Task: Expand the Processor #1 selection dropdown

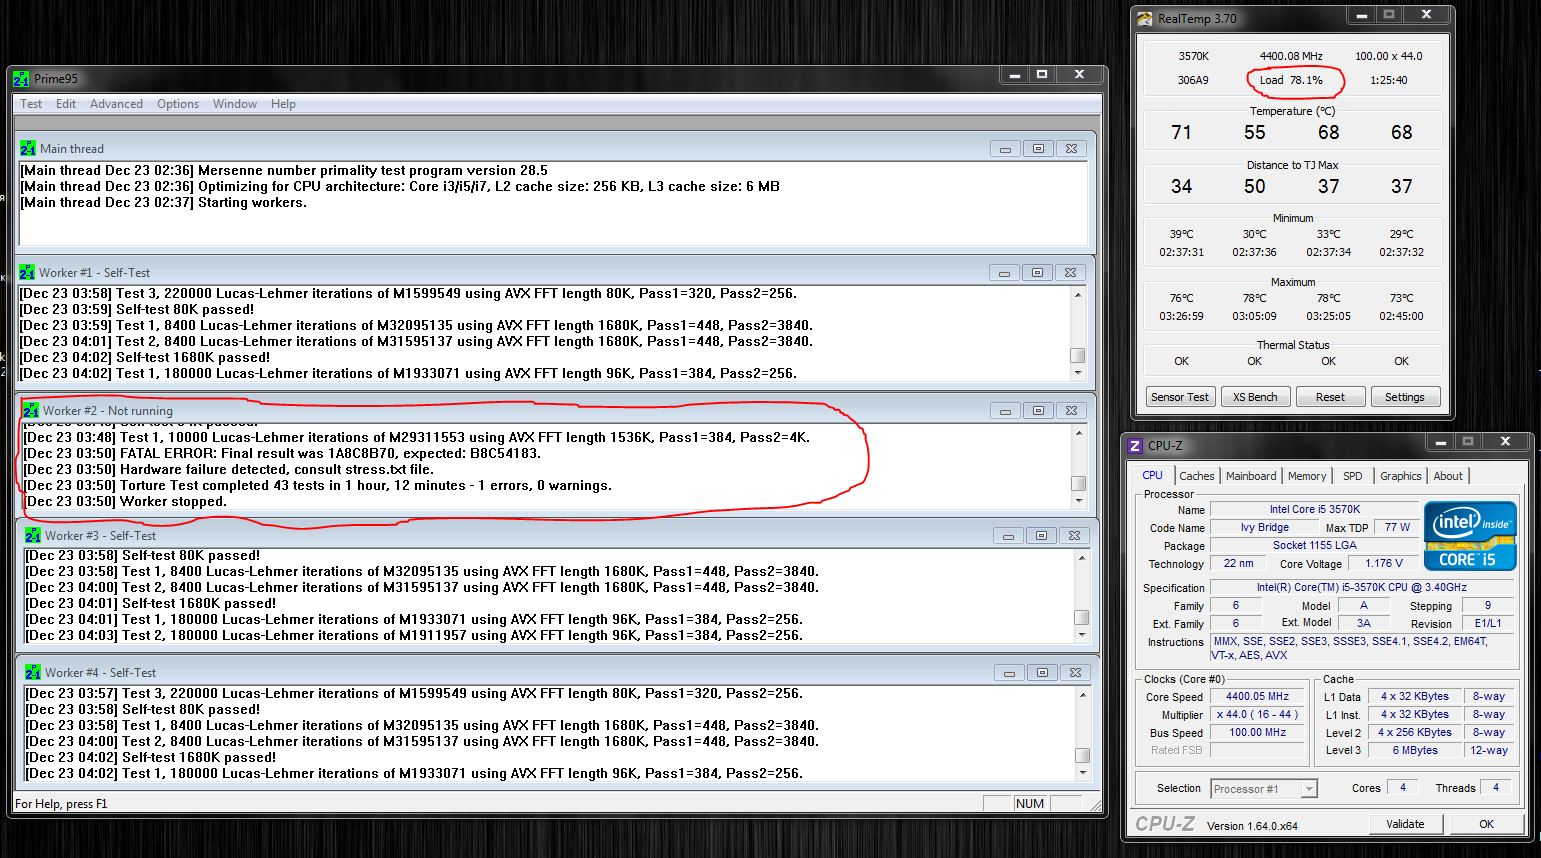Action: pyautogui.click(x=1309, y=789)
